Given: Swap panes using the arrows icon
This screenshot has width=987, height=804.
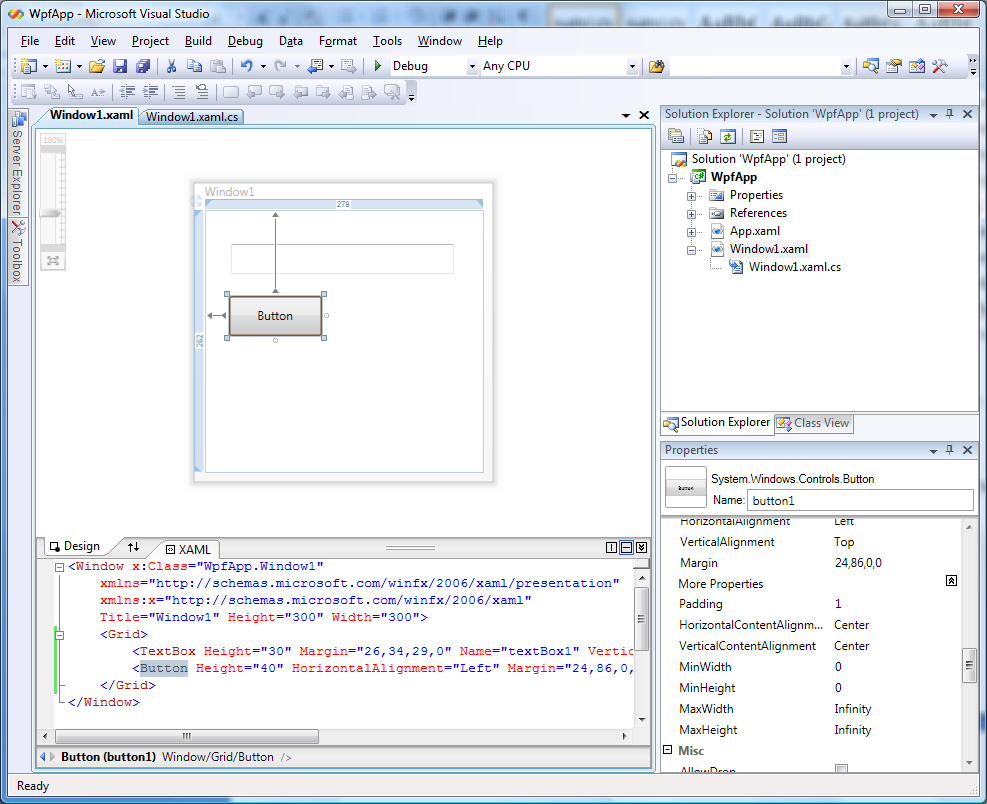Looking at the screenshot, I should (x=133, y=547).
